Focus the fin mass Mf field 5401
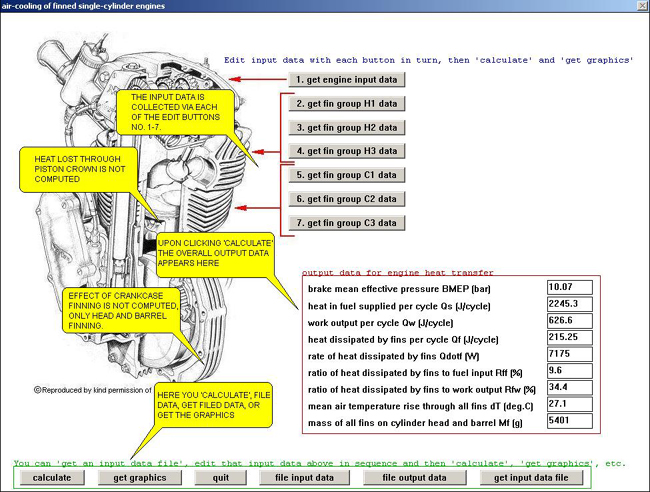Screen dimensions: 650x492 coord(570,421)
